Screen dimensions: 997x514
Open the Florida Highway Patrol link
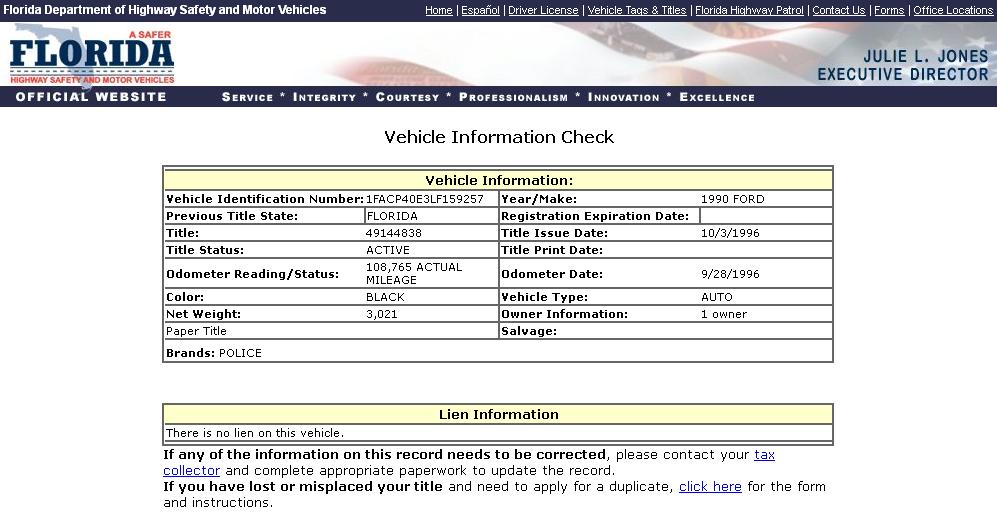pyautogui.click(x=749, y=10)
